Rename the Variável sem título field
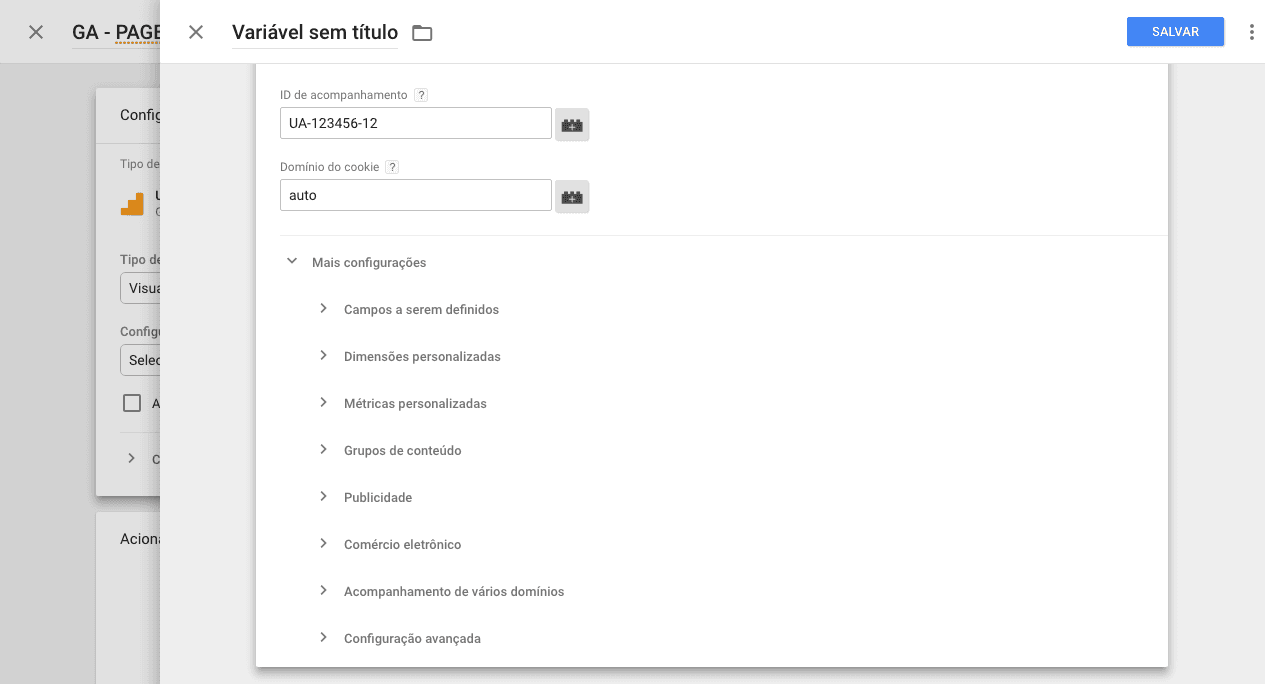Screen dimensions: 1265x684 tap(314, 32)
